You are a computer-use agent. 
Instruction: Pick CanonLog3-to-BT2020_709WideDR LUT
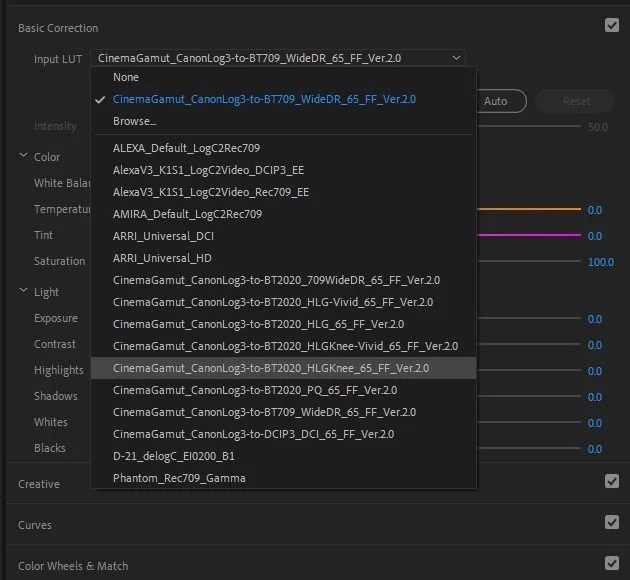284,280
